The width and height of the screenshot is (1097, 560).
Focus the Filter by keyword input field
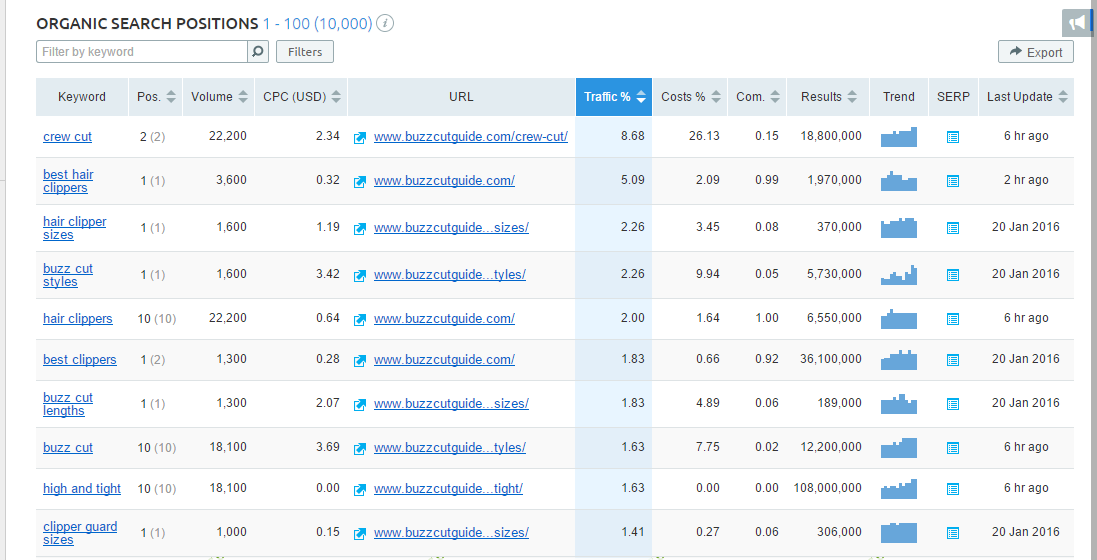pyautogui.click(x=141, y=52)
